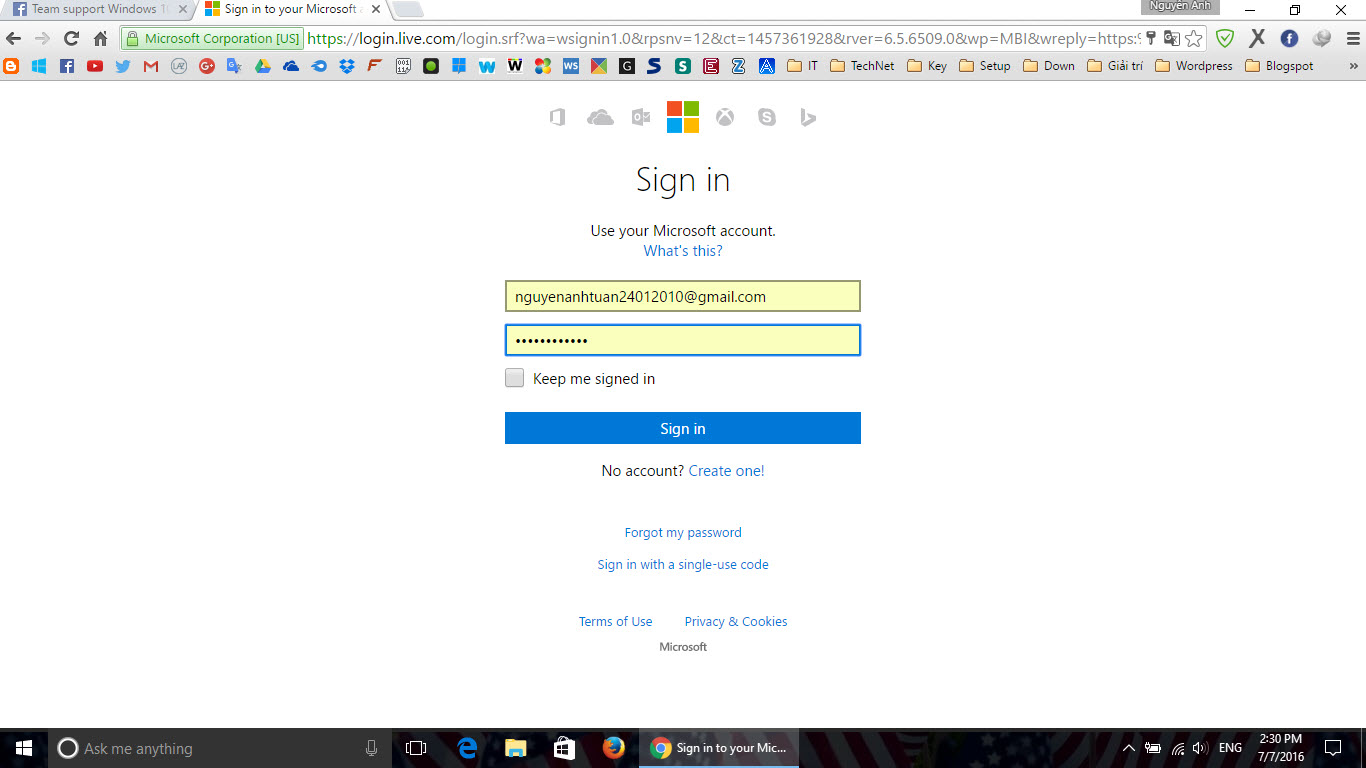Open the IT bookmarks folder
This screenshot has width=1366, height=768.
[x=803, y=66]
